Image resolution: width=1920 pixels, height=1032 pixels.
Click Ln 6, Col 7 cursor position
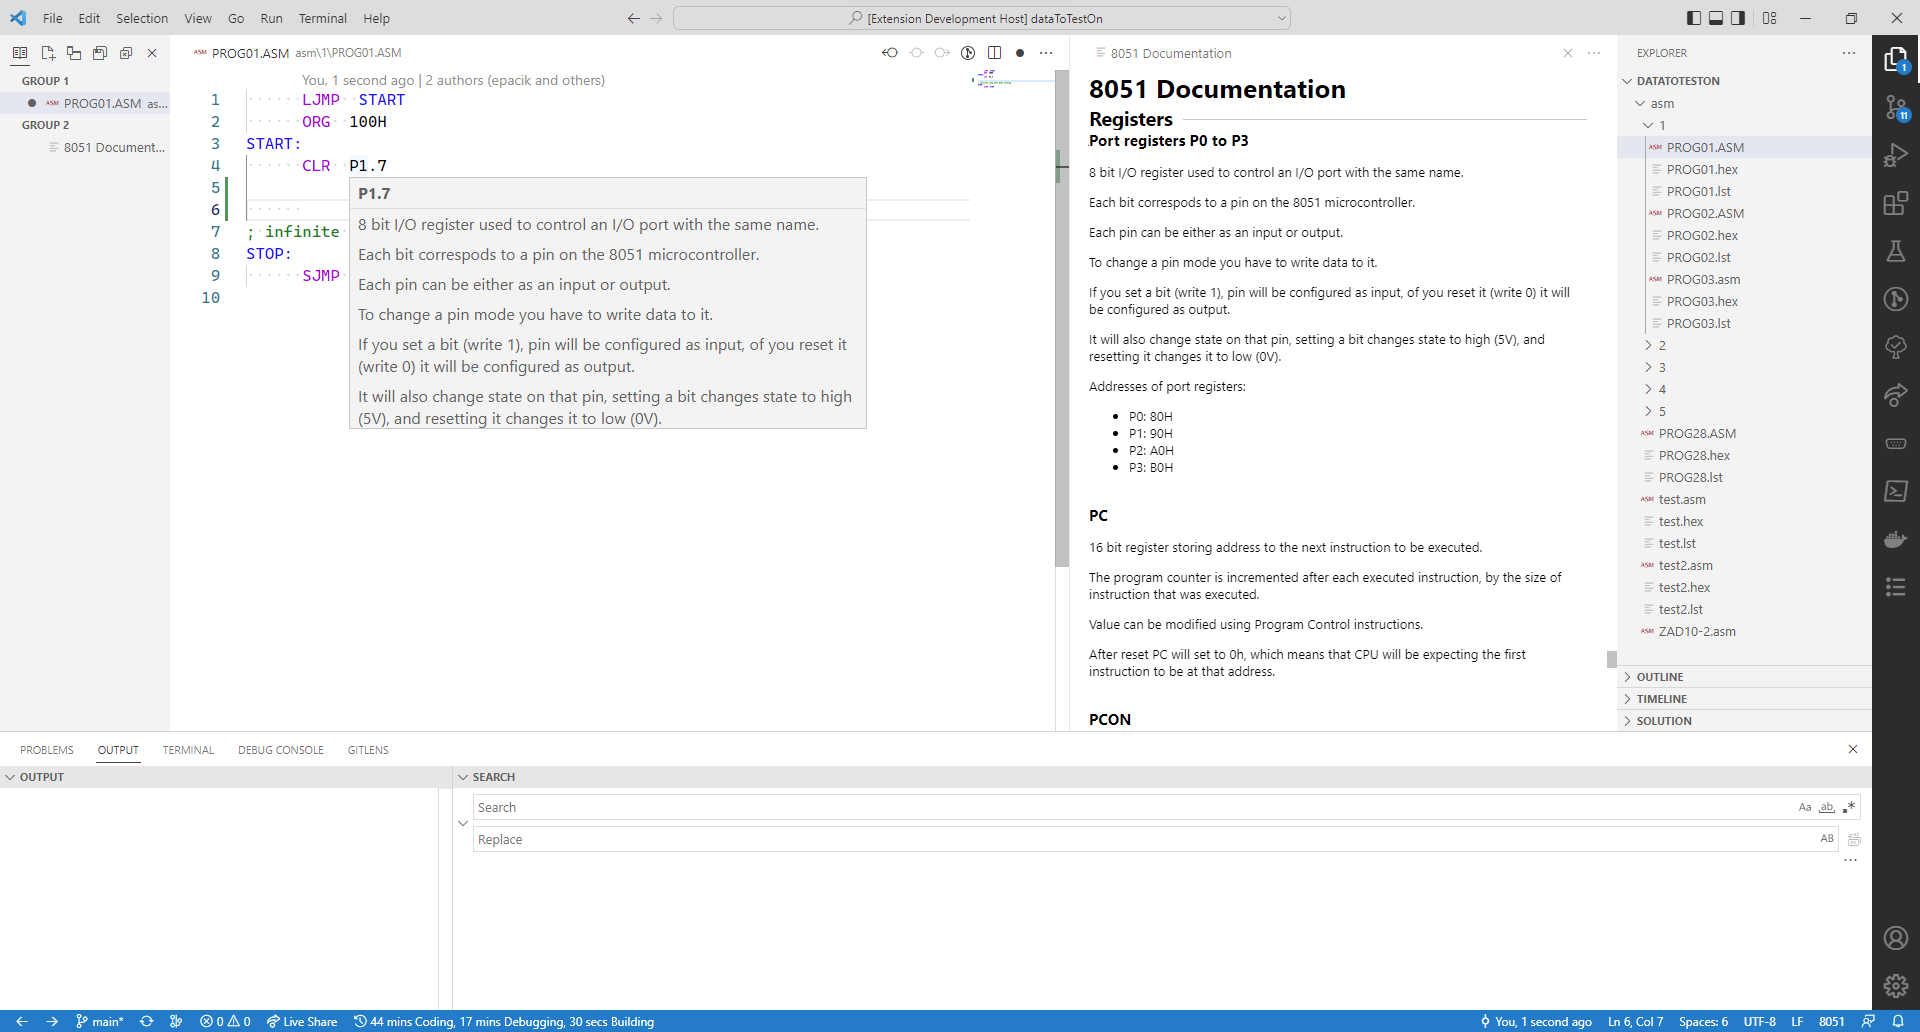click(x=1636, y=1021)
